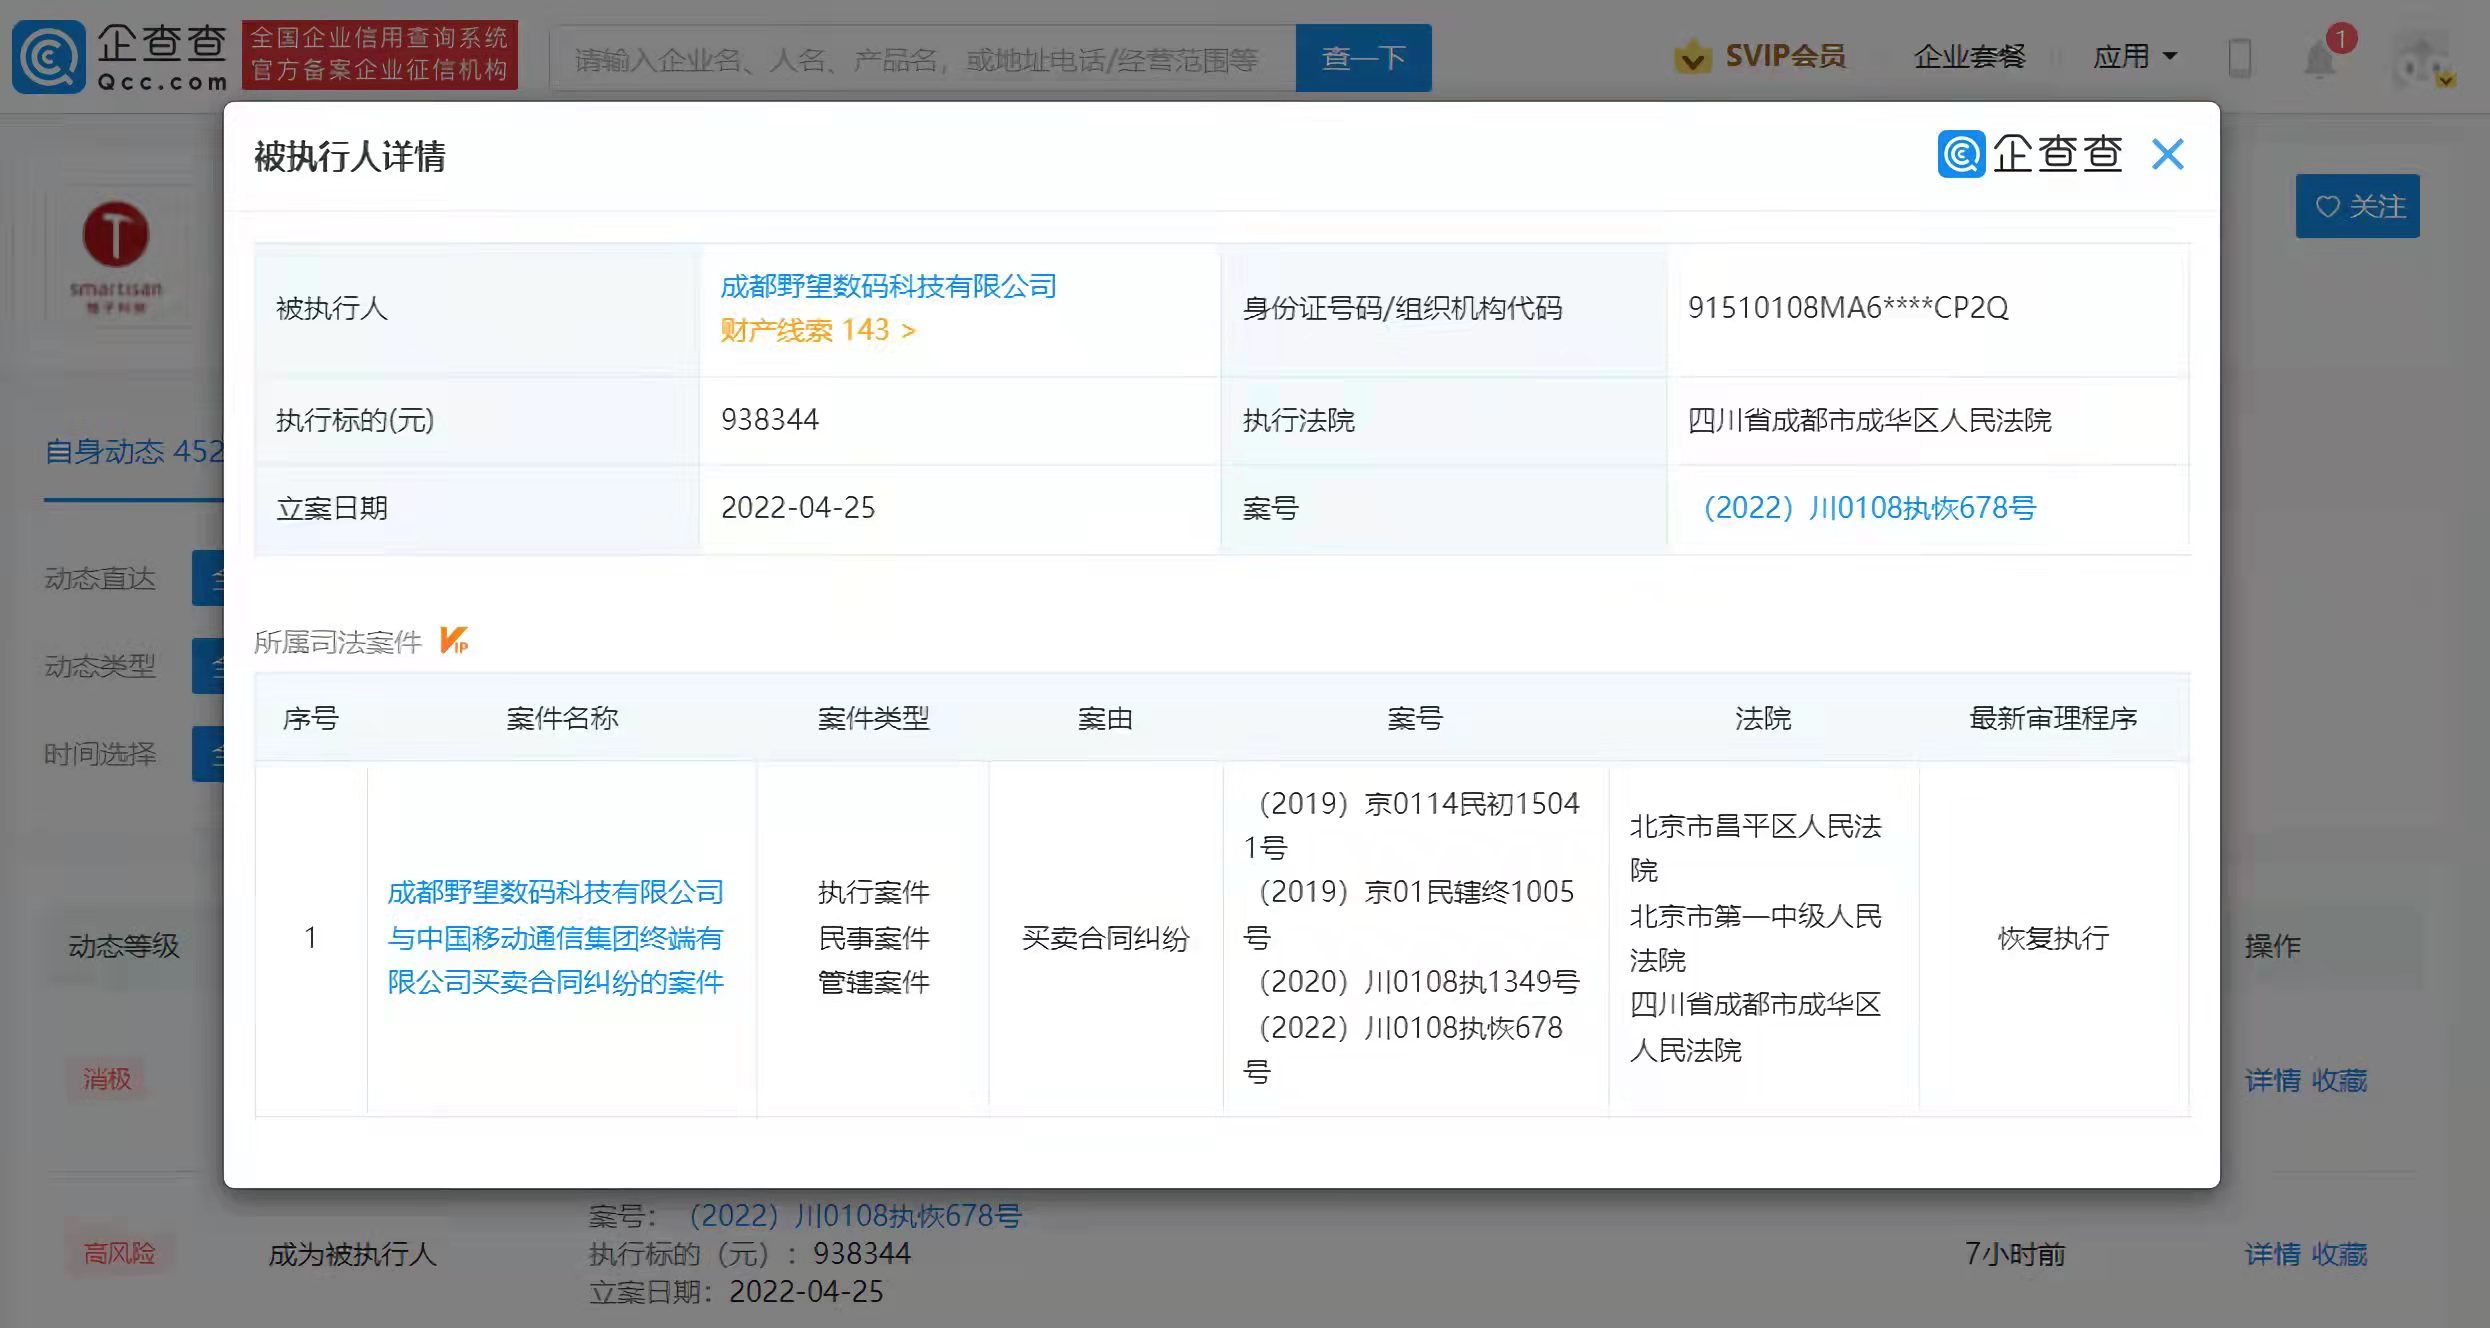Click 收藏 for the 高风险 row
Screen dimensions: 2490x1328
2339,1254
